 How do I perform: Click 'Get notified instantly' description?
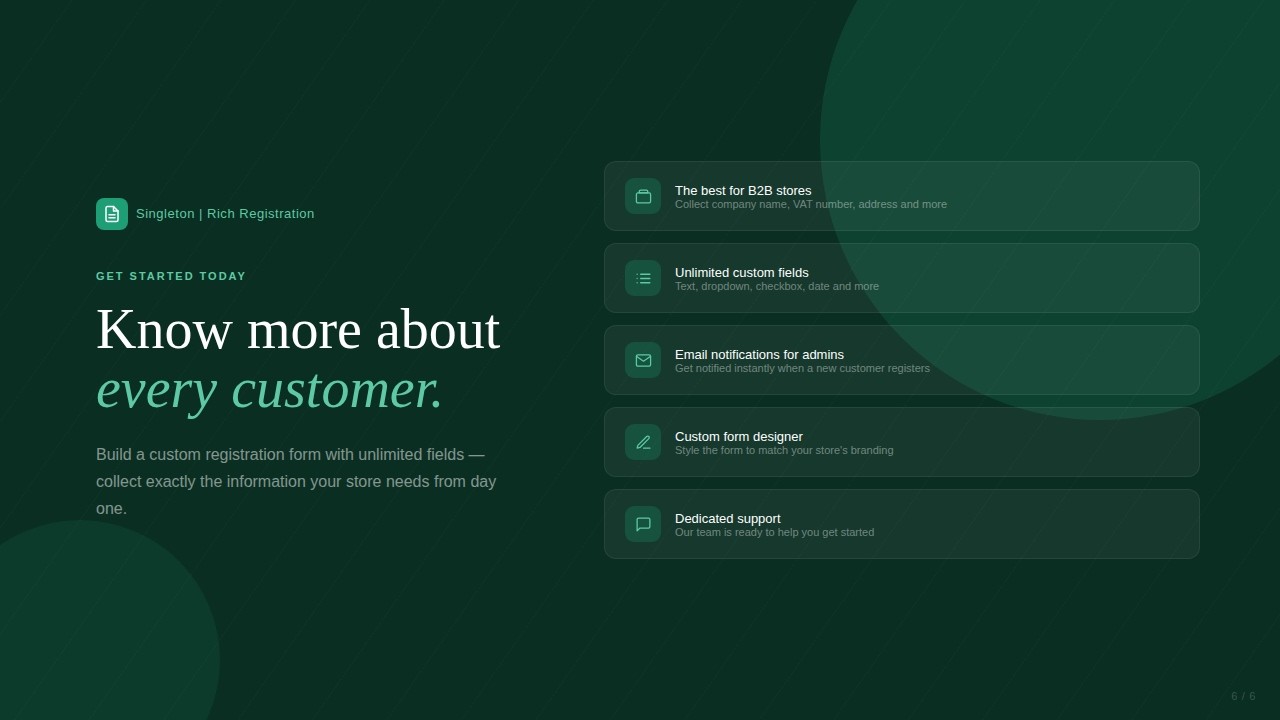(x=802, y=368)
